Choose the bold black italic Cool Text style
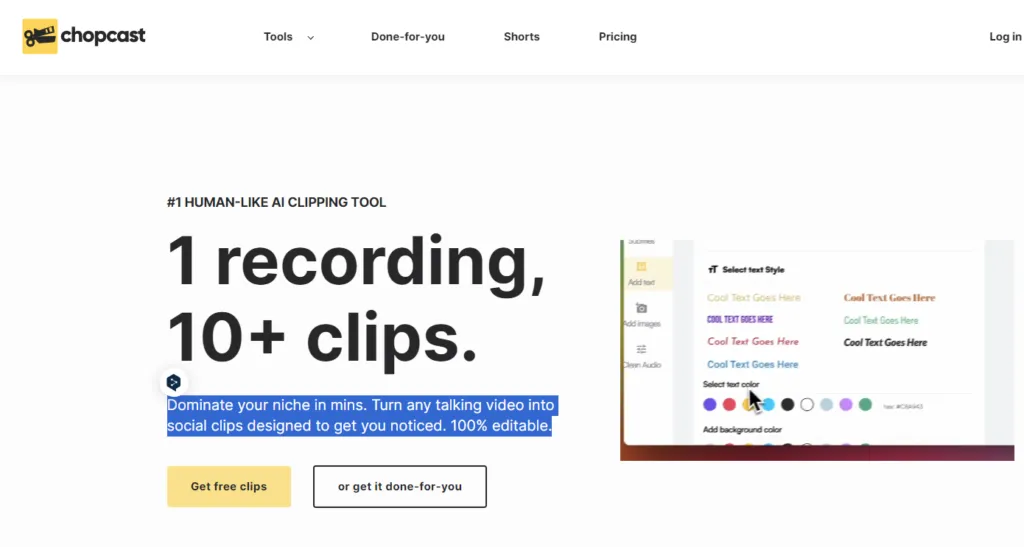 point(885,343)
